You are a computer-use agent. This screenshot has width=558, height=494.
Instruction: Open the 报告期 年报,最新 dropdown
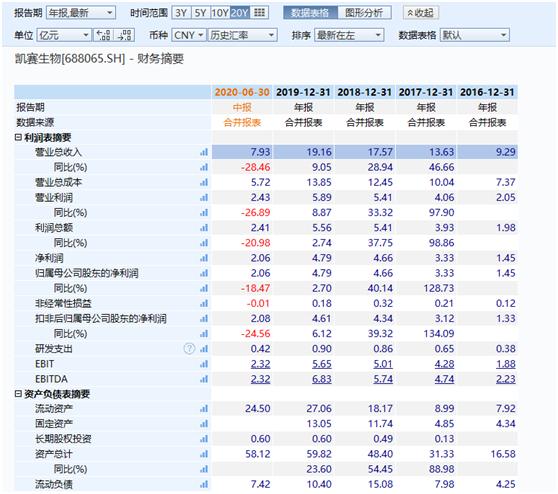click(x=81, y=13)
